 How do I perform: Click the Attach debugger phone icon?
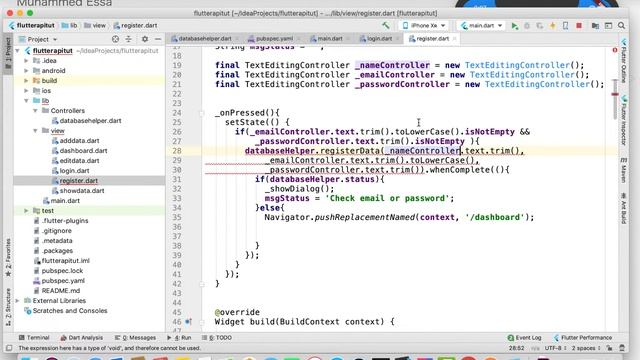[x=565, y=26]
